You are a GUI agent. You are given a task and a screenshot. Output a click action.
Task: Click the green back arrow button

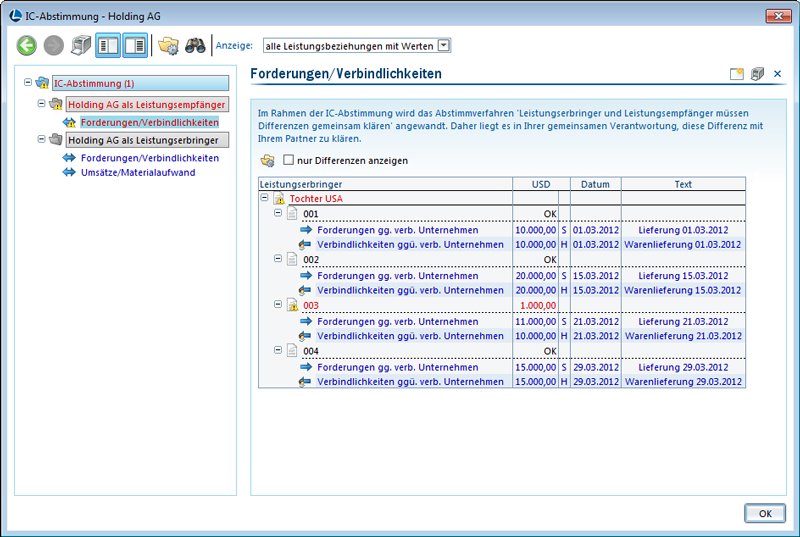[x=27, y=46]
